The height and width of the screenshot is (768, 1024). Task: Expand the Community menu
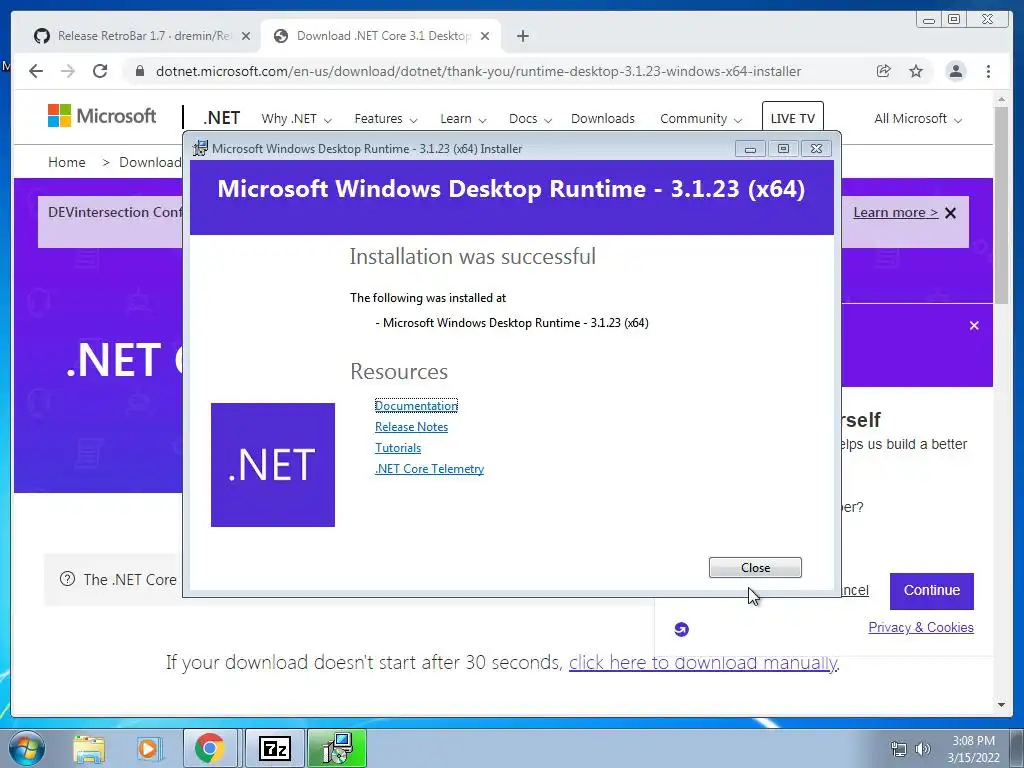pyautogui.click(x=701, y=119)
